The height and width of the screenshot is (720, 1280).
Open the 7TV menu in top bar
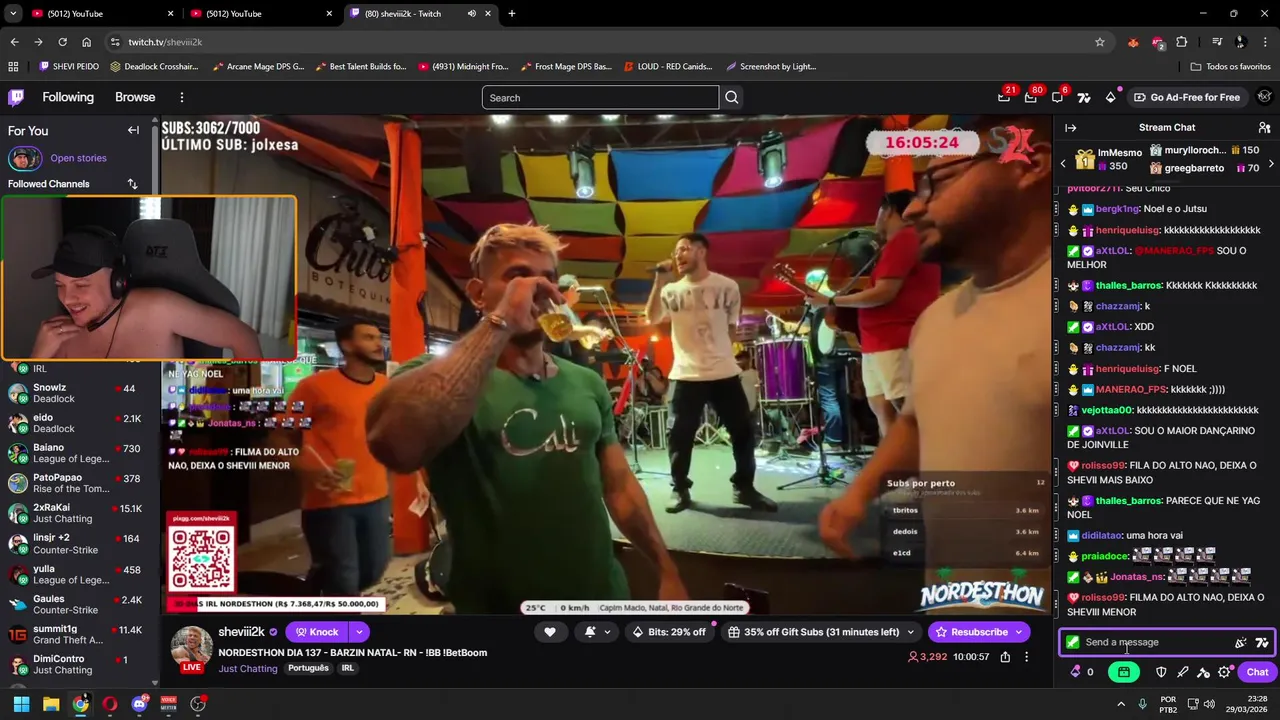tap(1084, 97)
